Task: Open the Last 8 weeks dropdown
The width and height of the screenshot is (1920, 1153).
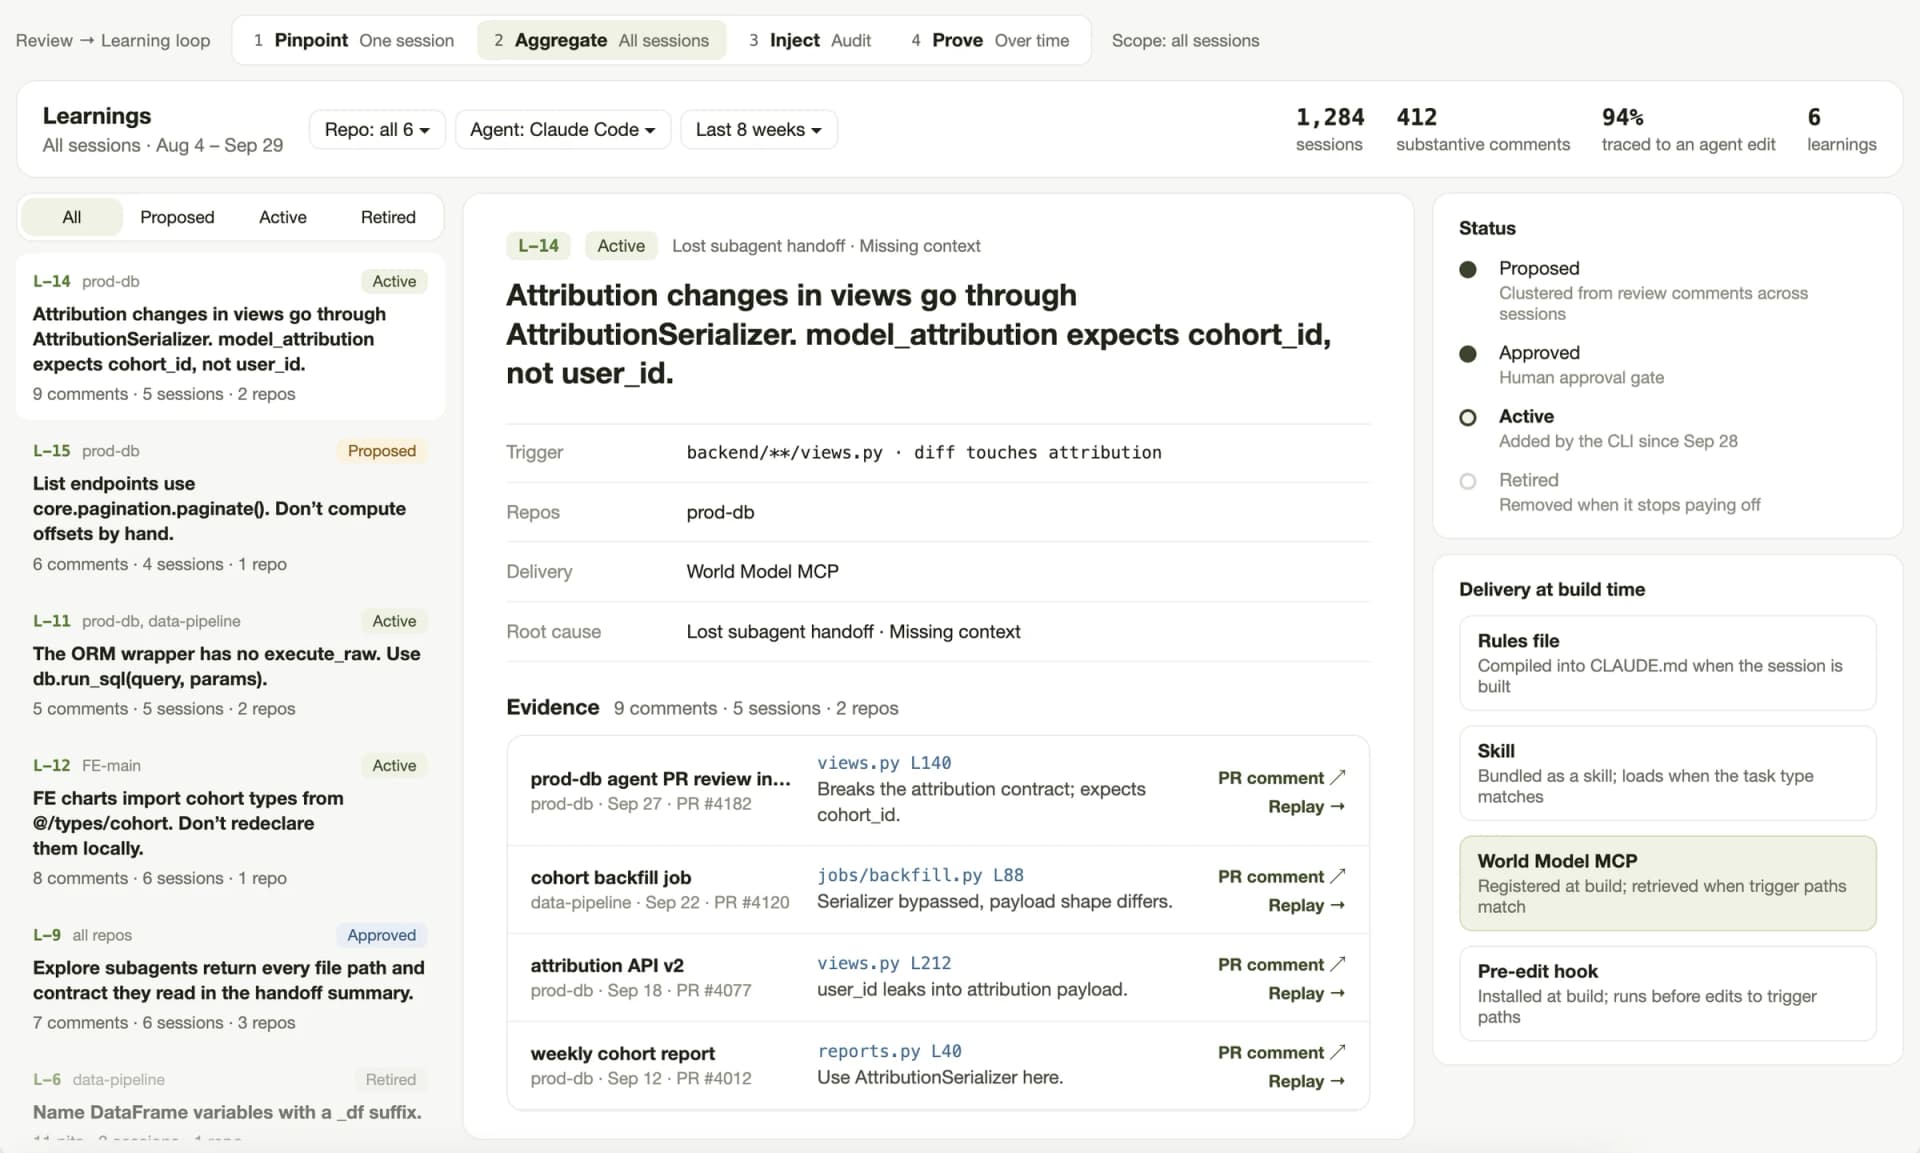Action: tap(759, 129)
